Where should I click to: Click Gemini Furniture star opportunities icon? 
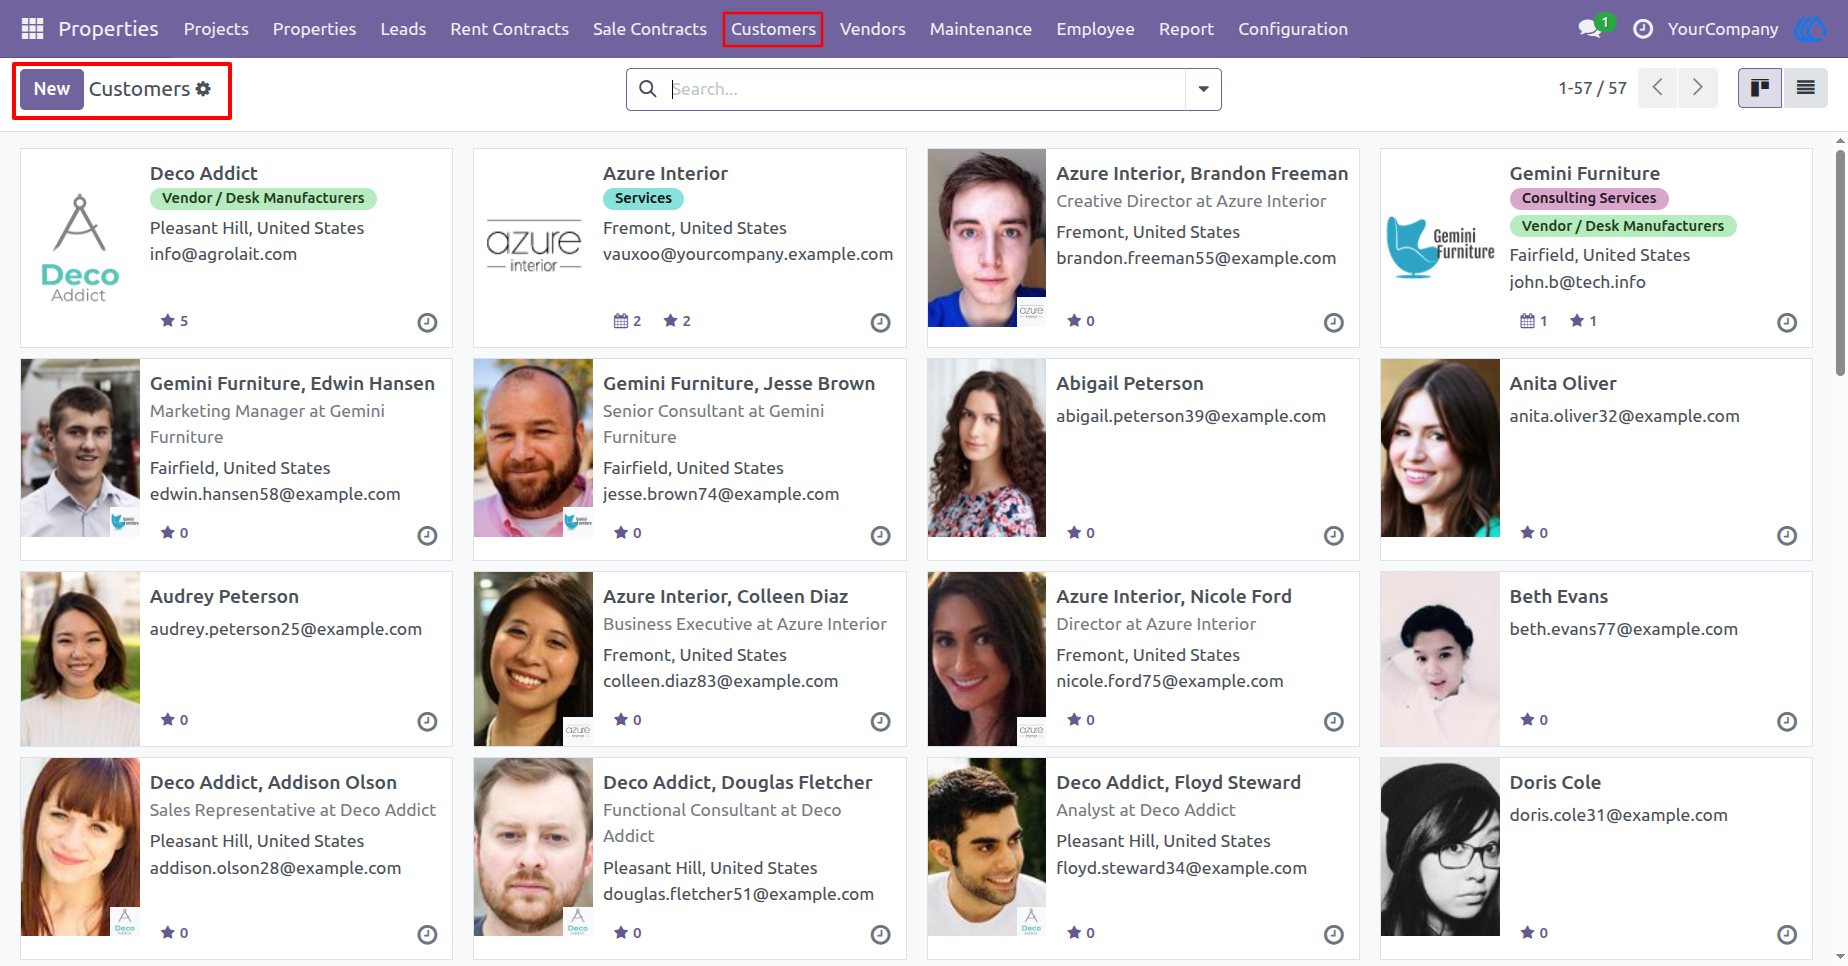click(1577, 321)
